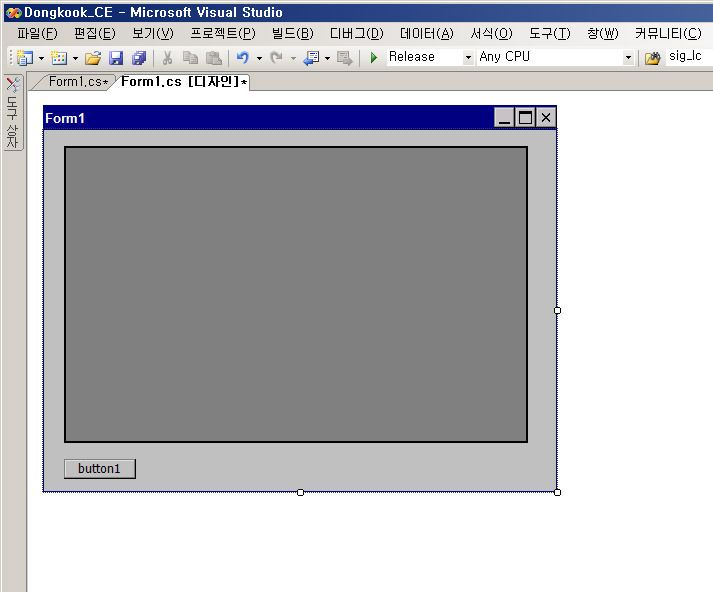
Task: Open the 빌드(B) menu
Action: tap(292, 34)
